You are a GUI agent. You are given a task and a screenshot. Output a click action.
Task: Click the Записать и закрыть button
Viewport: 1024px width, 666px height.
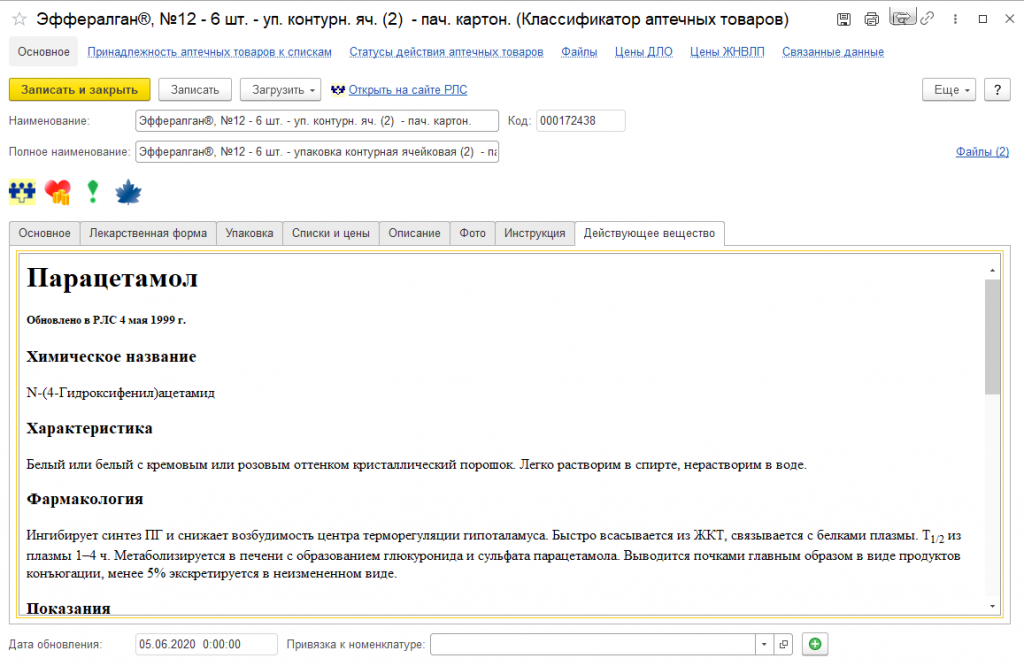(x=80, y=90)
